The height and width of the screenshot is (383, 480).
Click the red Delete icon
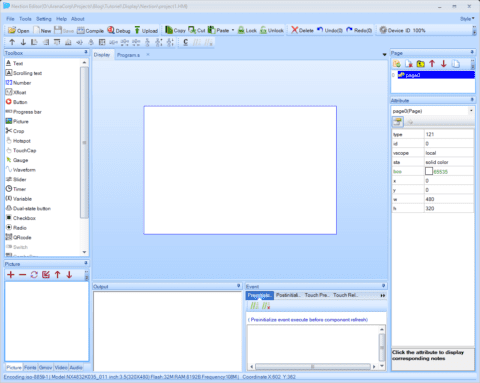pyautogui.click(x=302, y=30)
